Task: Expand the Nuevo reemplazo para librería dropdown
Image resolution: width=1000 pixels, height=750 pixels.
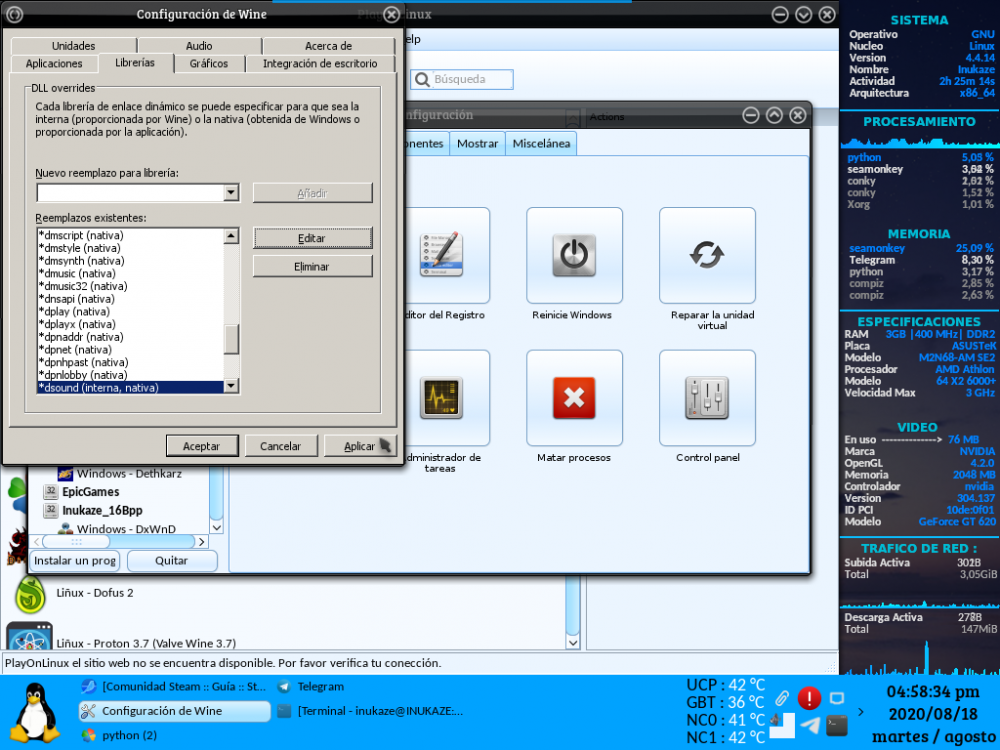Action: tap(231, 193)
